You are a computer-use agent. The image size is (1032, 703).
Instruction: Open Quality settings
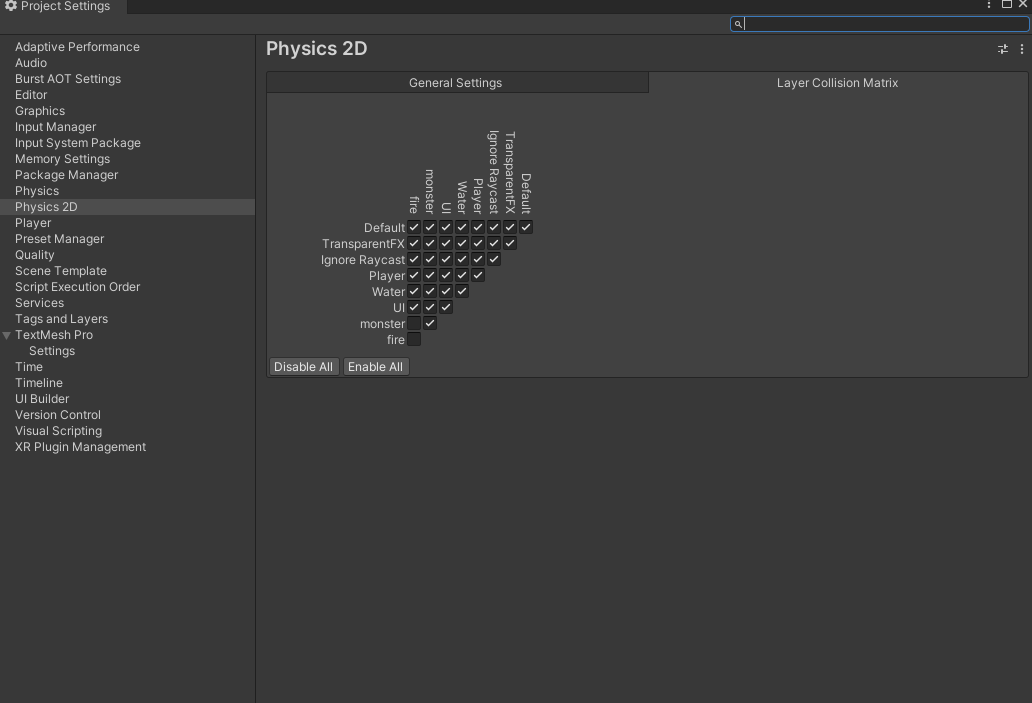pyautogui.click(x=34, y=255)
